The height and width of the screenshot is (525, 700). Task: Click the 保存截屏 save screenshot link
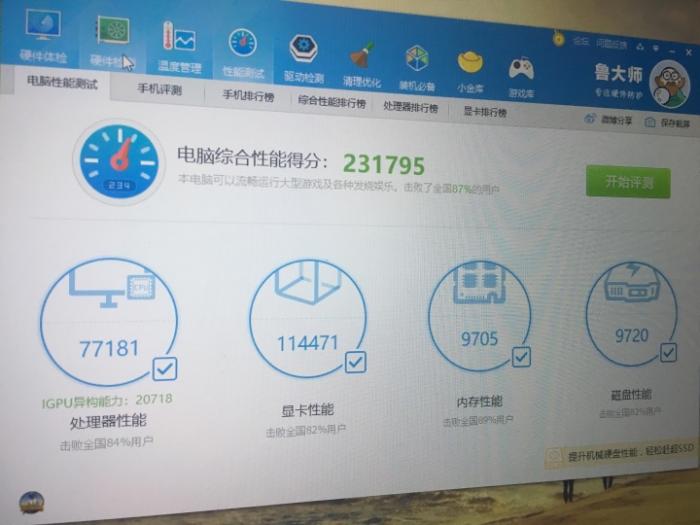pos(669,123)
